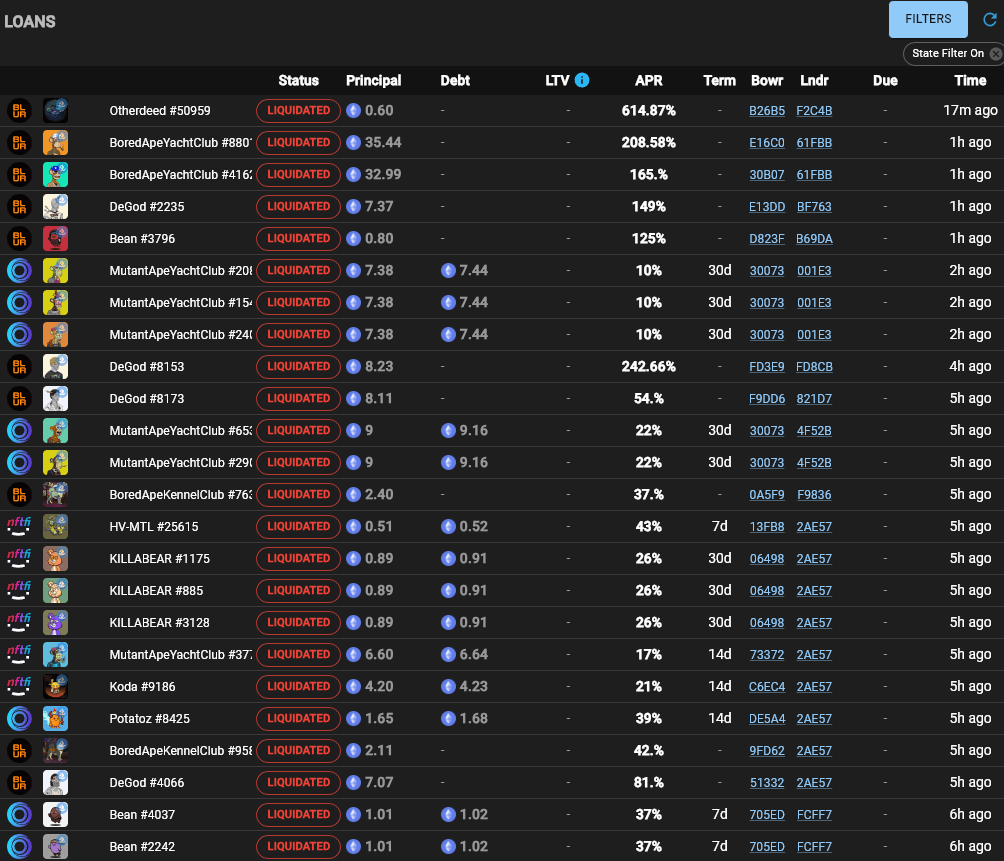Click the ETH icon beside debt 0.52
The image size is (1004, 861).
point(448,526)
